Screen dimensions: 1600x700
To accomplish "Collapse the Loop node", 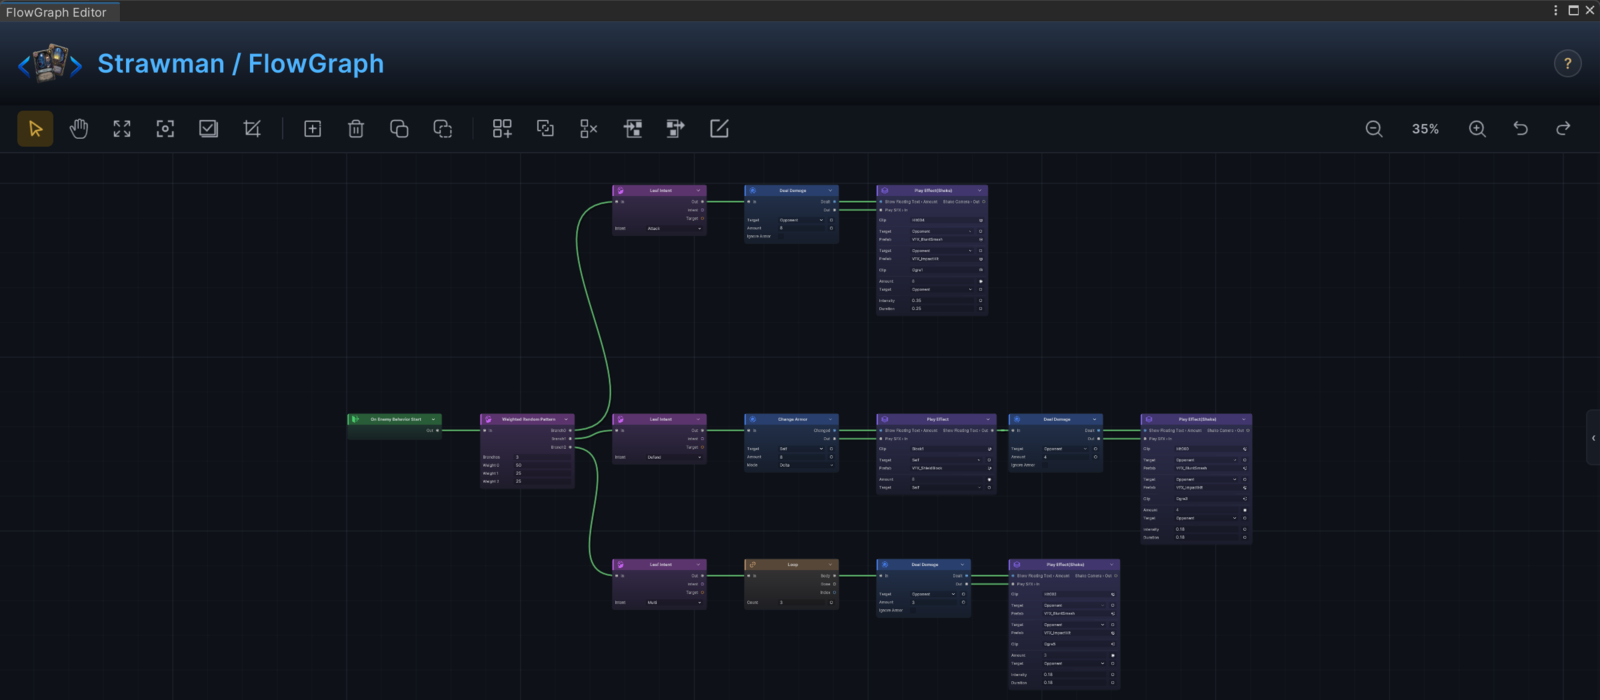I will click(x=830, y=564).
